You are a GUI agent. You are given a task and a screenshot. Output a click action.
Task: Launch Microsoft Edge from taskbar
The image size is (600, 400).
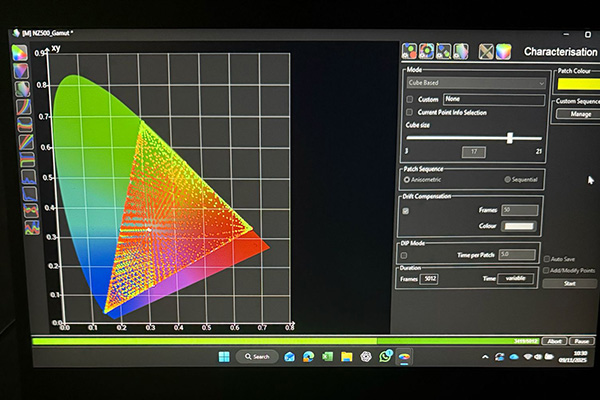(x=308, y=357)
